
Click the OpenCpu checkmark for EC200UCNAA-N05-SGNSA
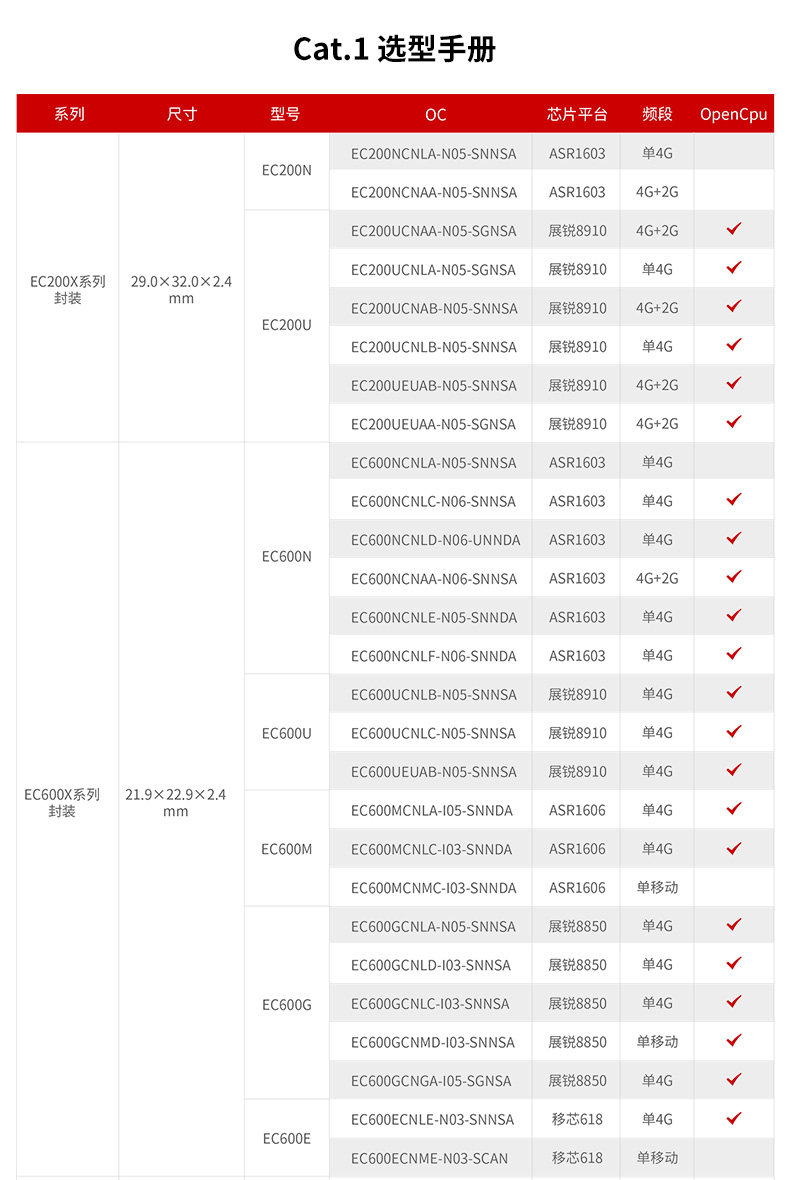point(734,229)
